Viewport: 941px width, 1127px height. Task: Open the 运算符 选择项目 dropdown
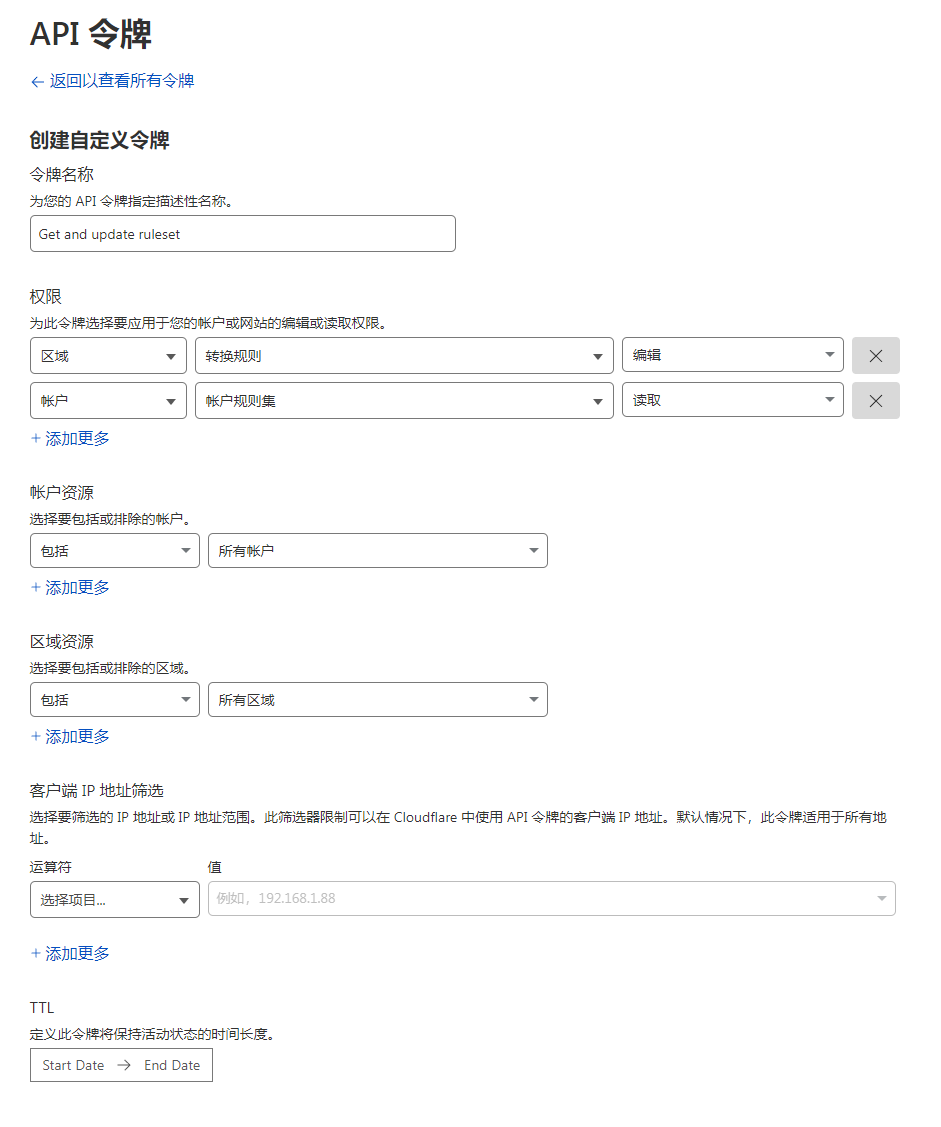(x=115, y=900)
